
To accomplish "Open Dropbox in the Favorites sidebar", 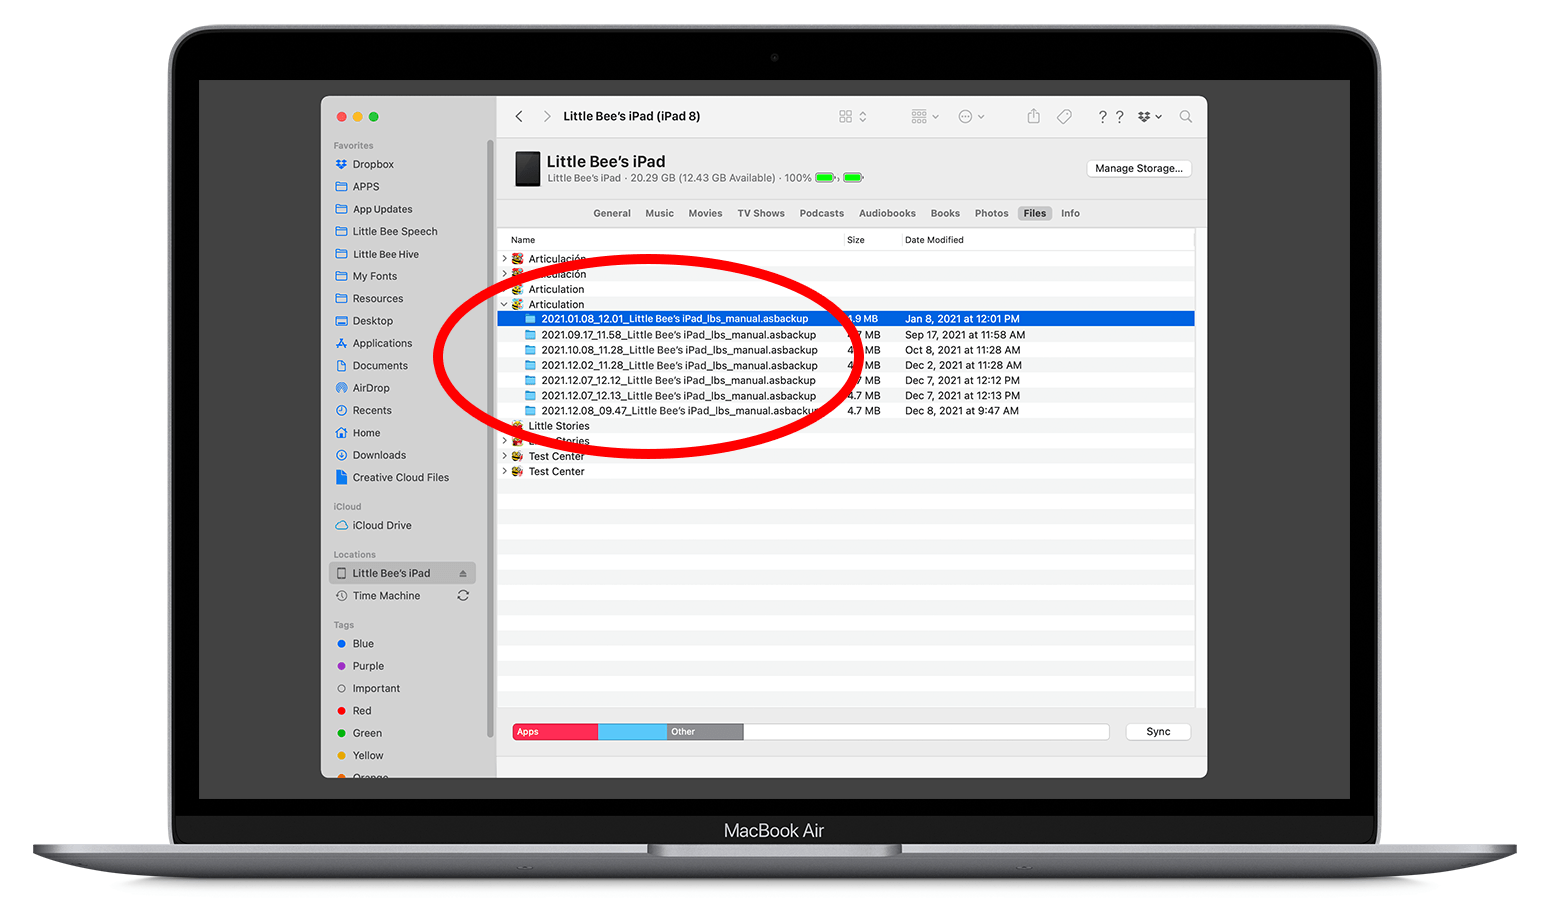I will [373, 164].
